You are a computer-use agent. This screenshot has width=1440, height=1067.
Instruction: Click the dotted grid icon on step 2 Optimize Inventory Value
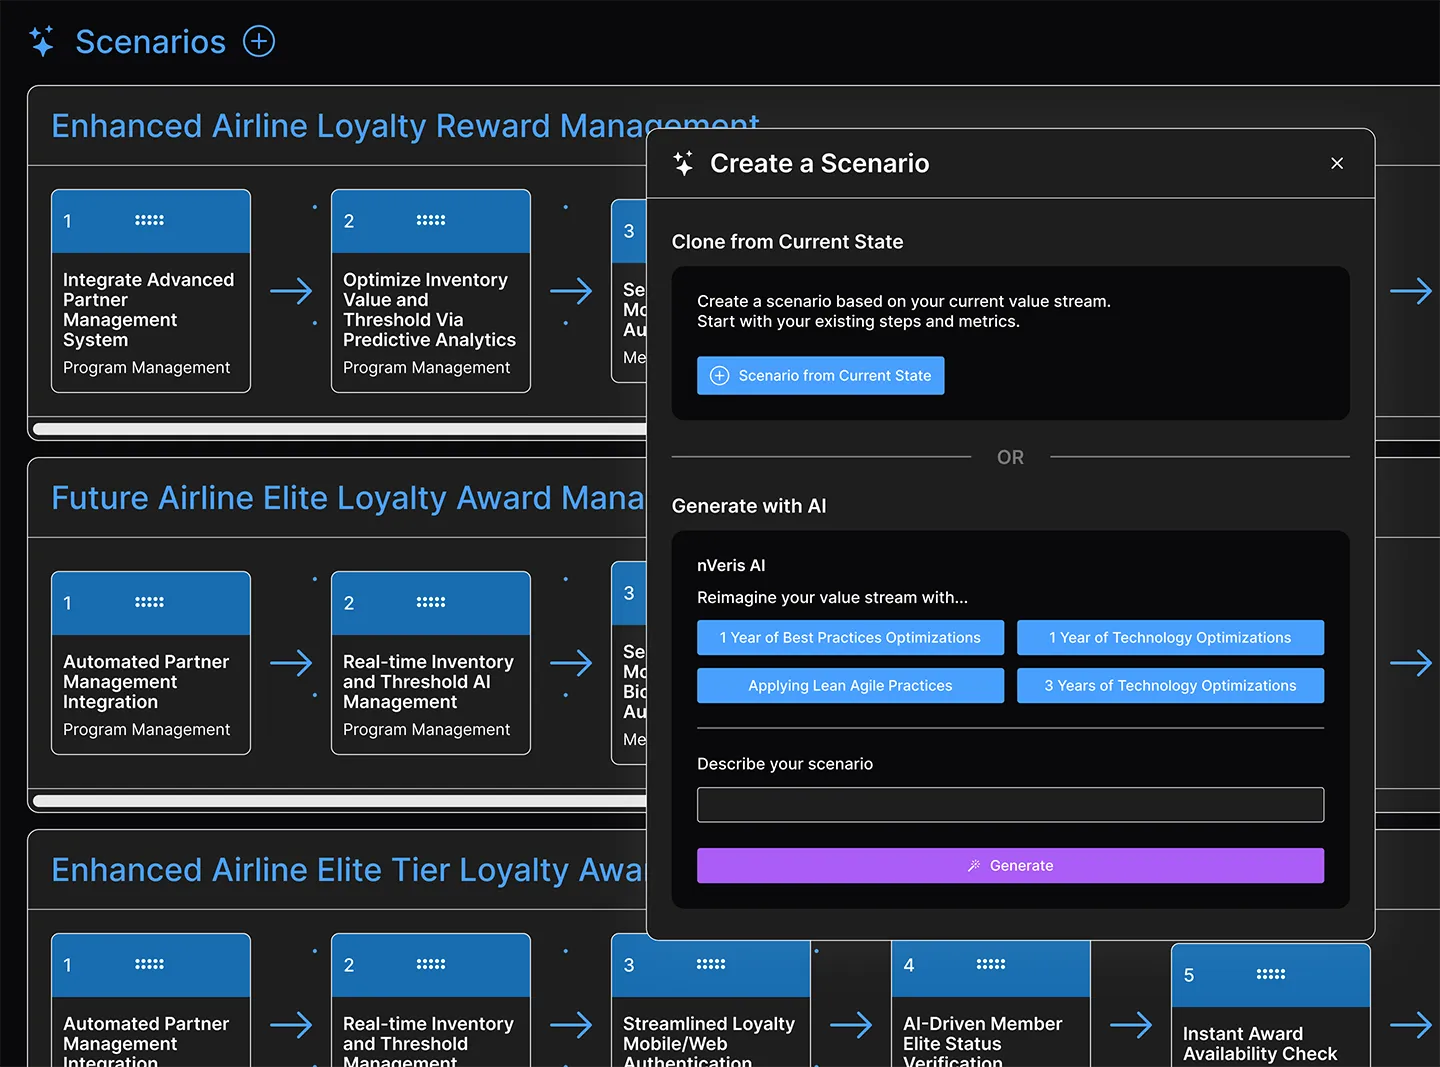(430, 218)
